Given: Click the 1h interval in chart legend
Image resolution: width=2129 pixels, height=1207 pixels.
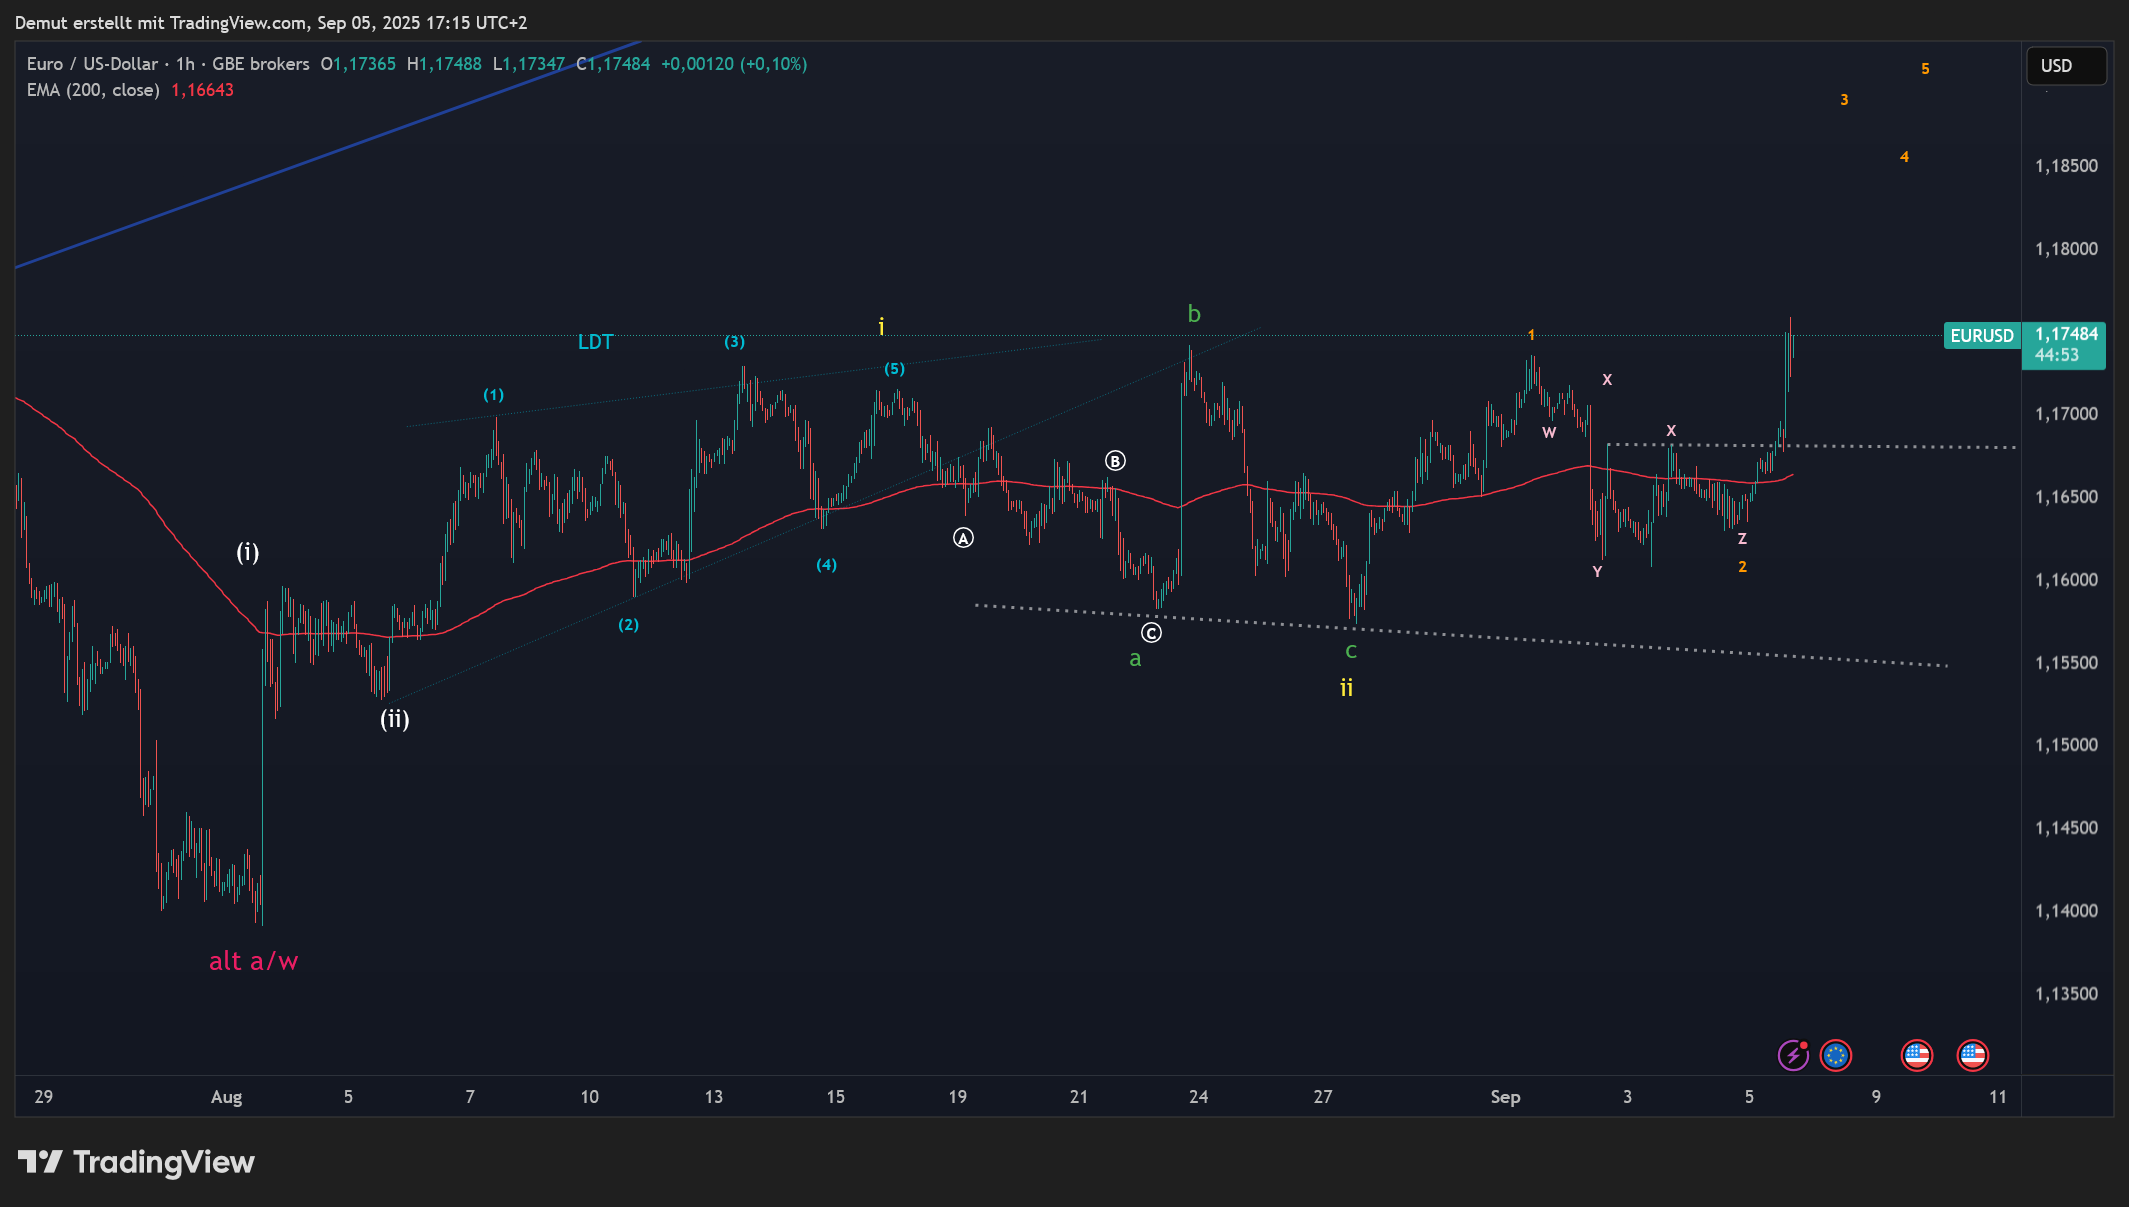Looking at the screenshot, I should click(x=185, y=64).
